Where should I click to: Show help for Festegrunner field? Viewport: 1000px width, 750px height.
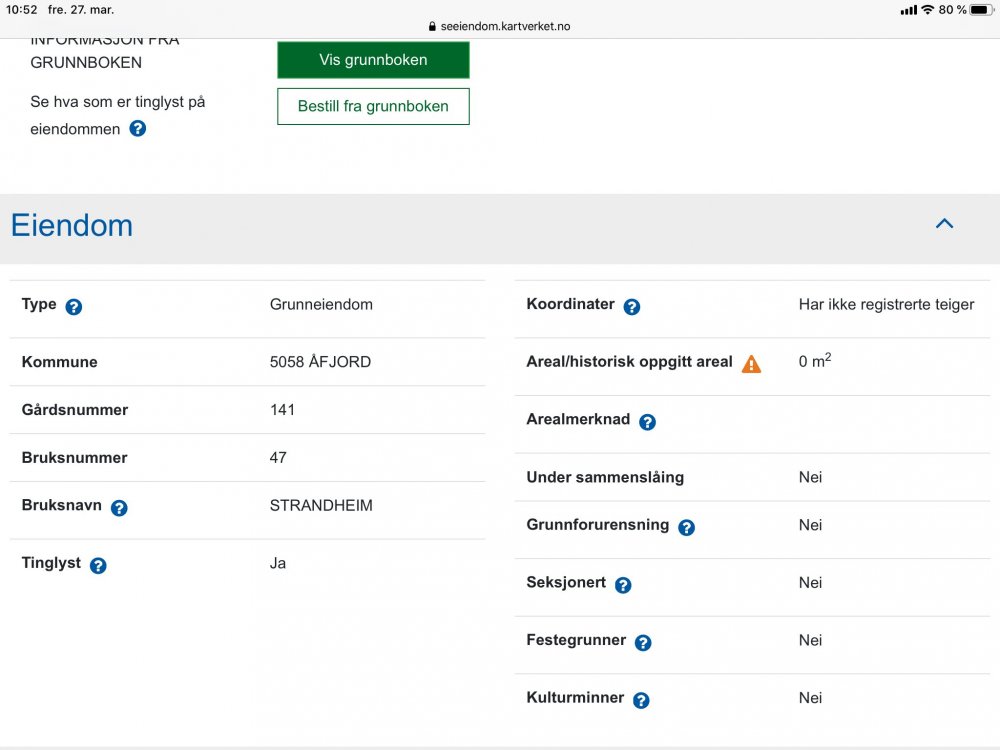click(643, 643)
